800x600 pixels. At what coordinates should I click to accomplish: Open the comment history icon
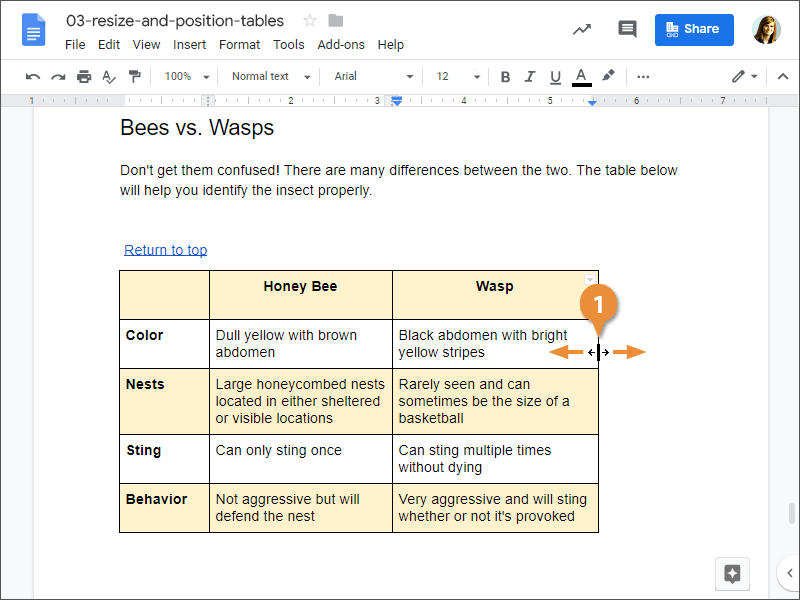pos(627,29)
